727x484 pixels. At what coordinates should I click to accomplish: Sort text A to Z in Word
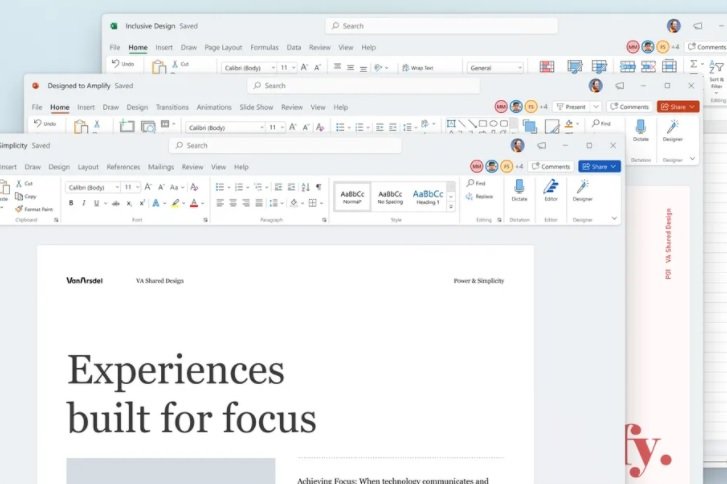click(x=305, y=187)
